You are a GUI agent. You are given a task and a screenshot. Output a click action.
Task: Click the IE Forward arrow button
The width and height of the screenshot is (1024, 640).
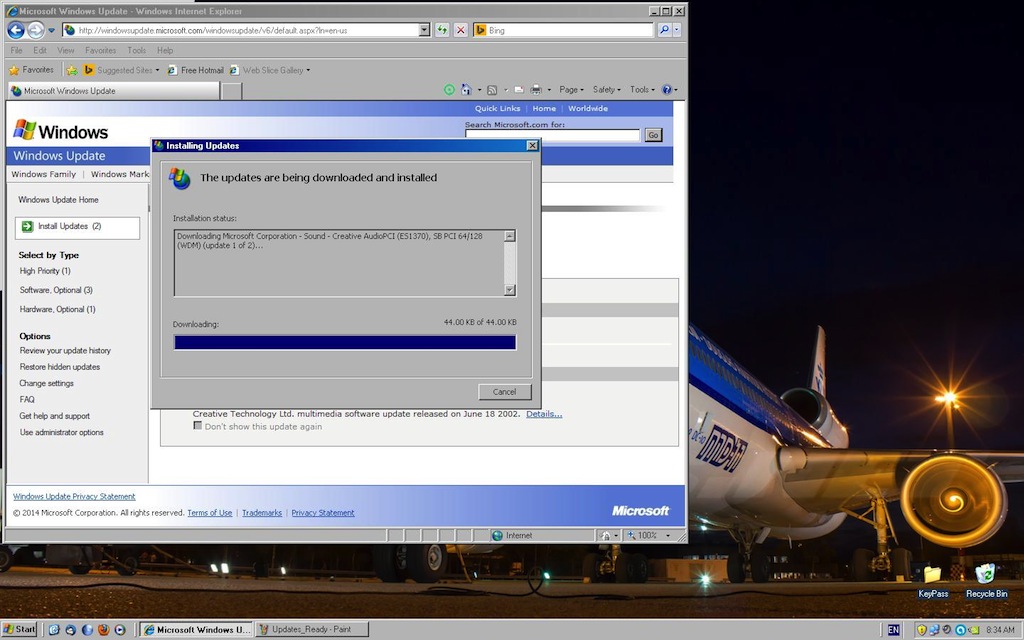pyautogui.click(x=36, y=30)
